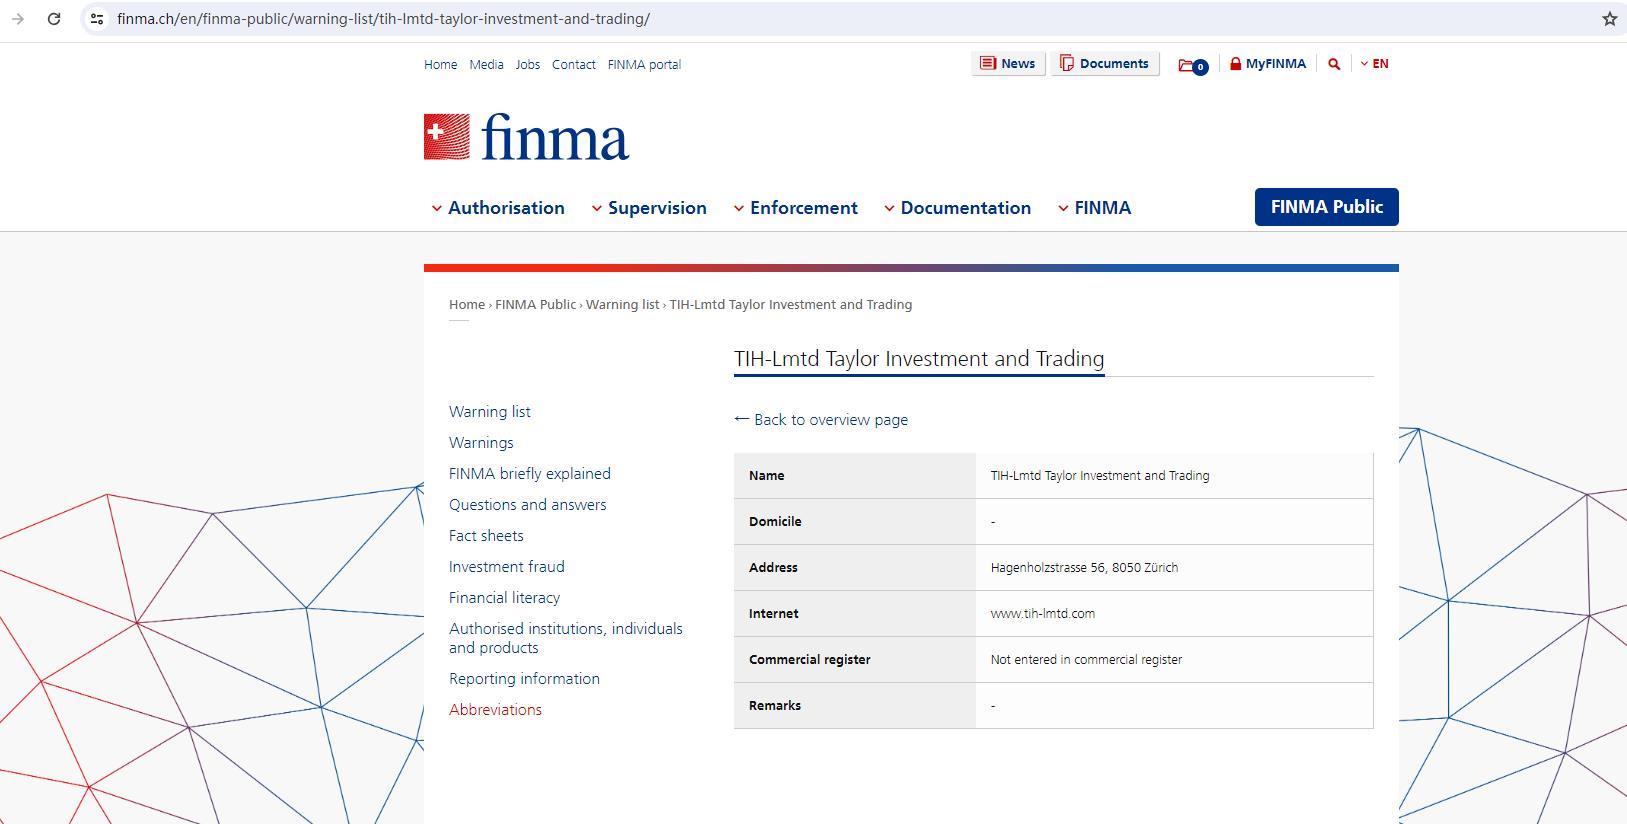Screen dimensions: 1627x824
Task: Expand the Enforcement menu
Action: 796,208
